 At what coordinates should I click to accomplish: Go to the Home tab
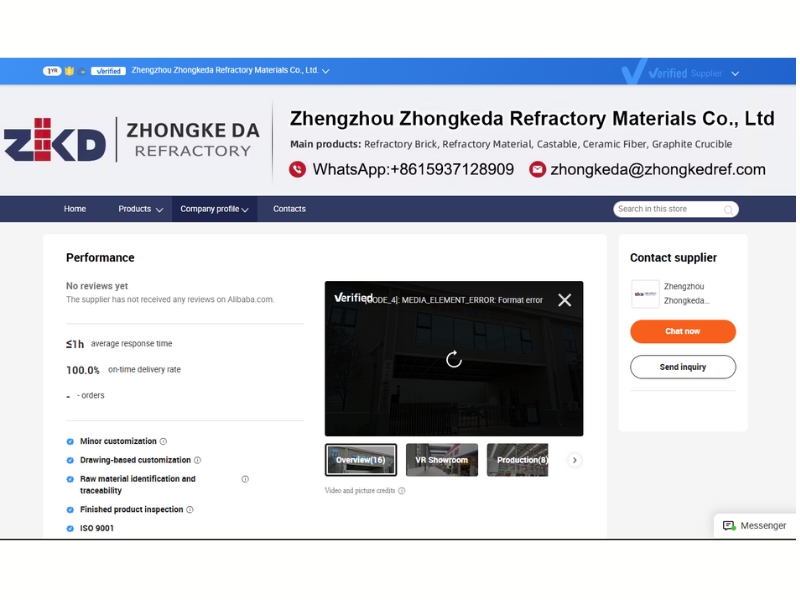coord(75,209)
